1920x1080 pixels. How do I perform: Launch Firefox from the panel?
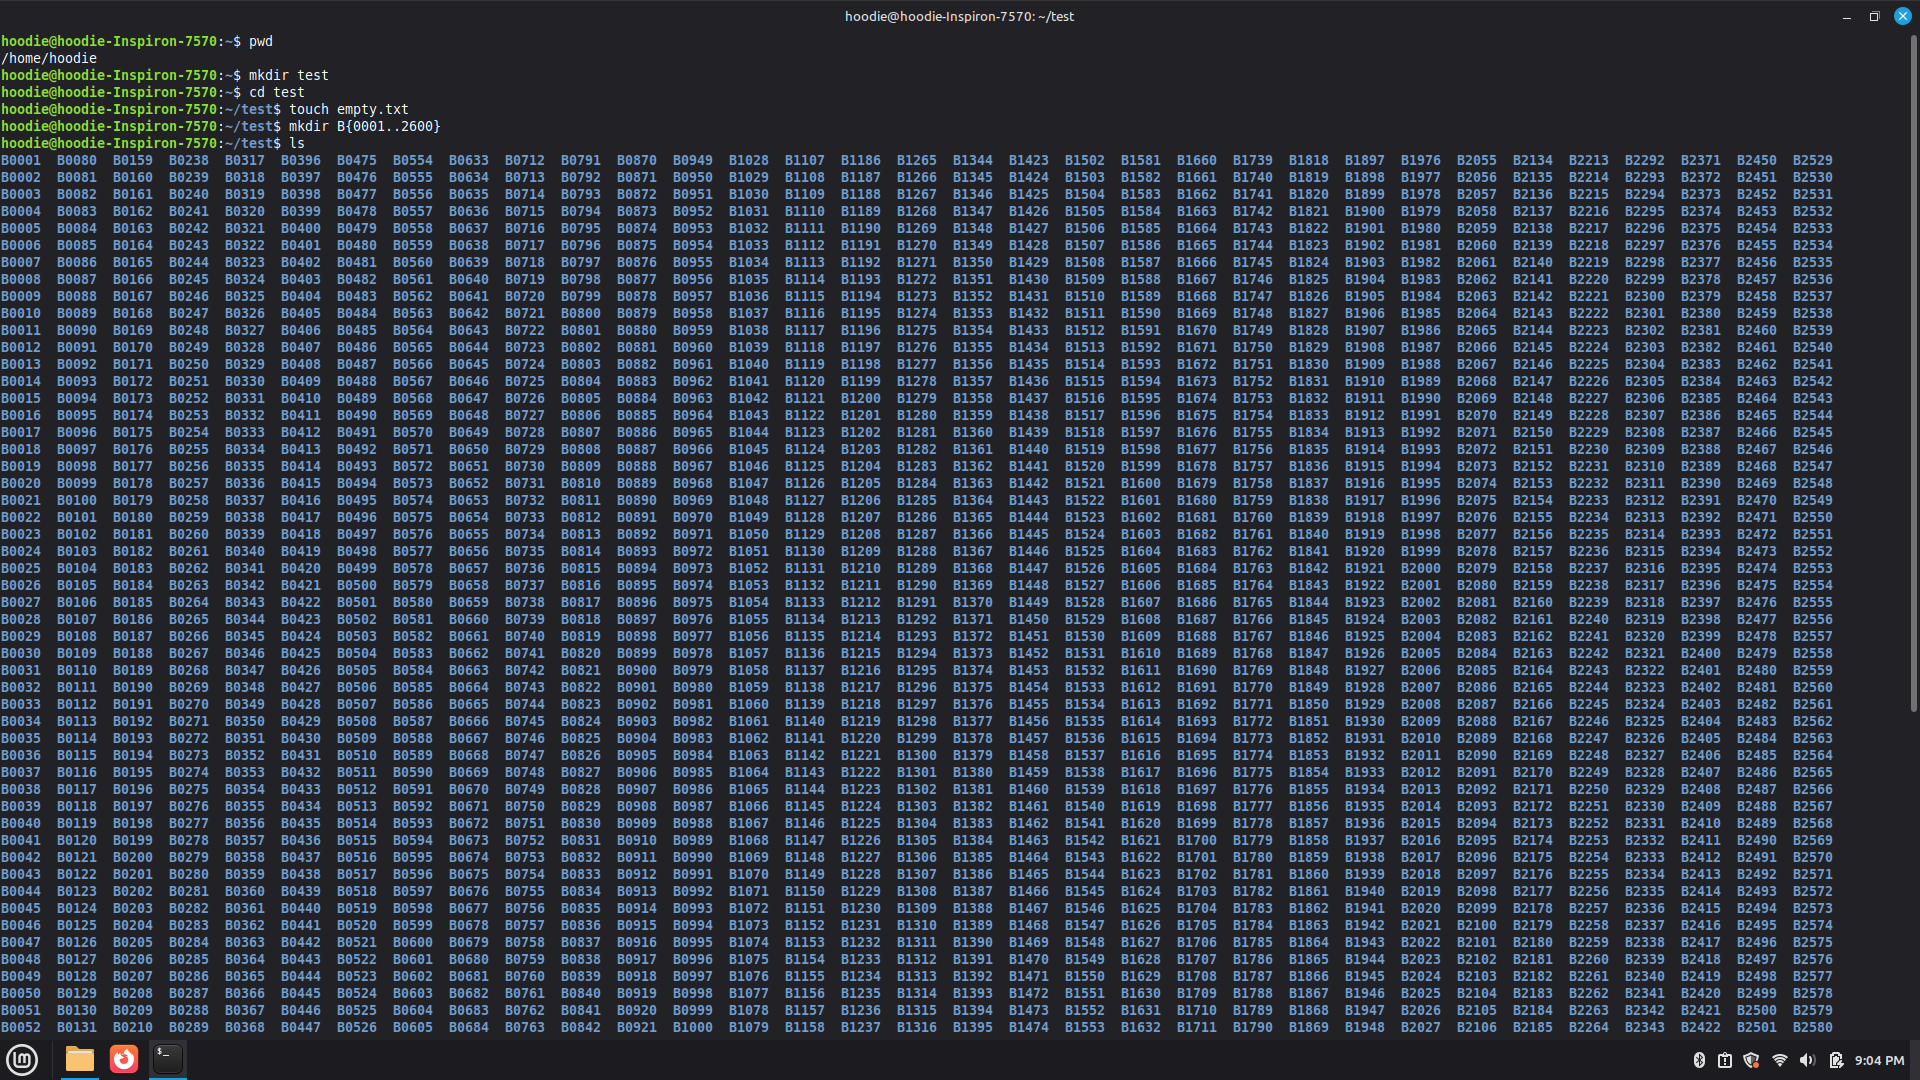(124, 1059)
